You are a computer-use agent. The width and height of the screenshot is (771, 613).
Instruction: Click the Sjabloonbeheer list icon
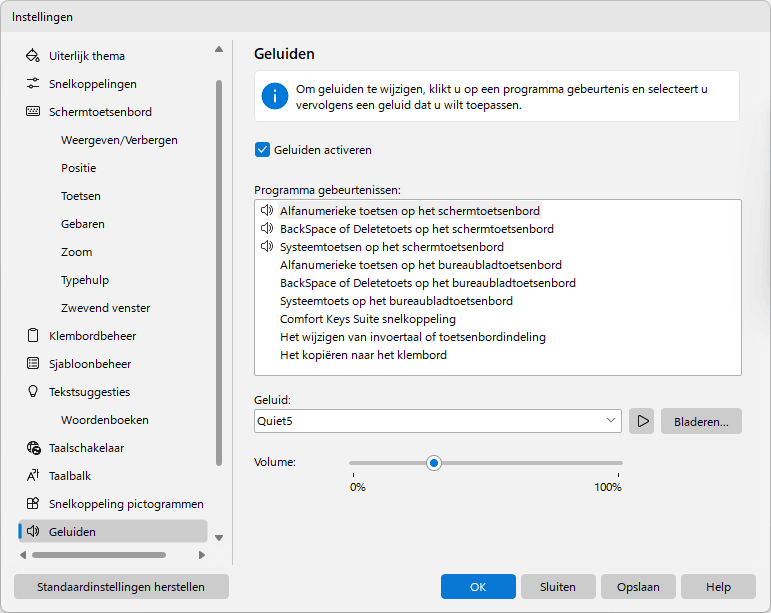click(33, 364)
